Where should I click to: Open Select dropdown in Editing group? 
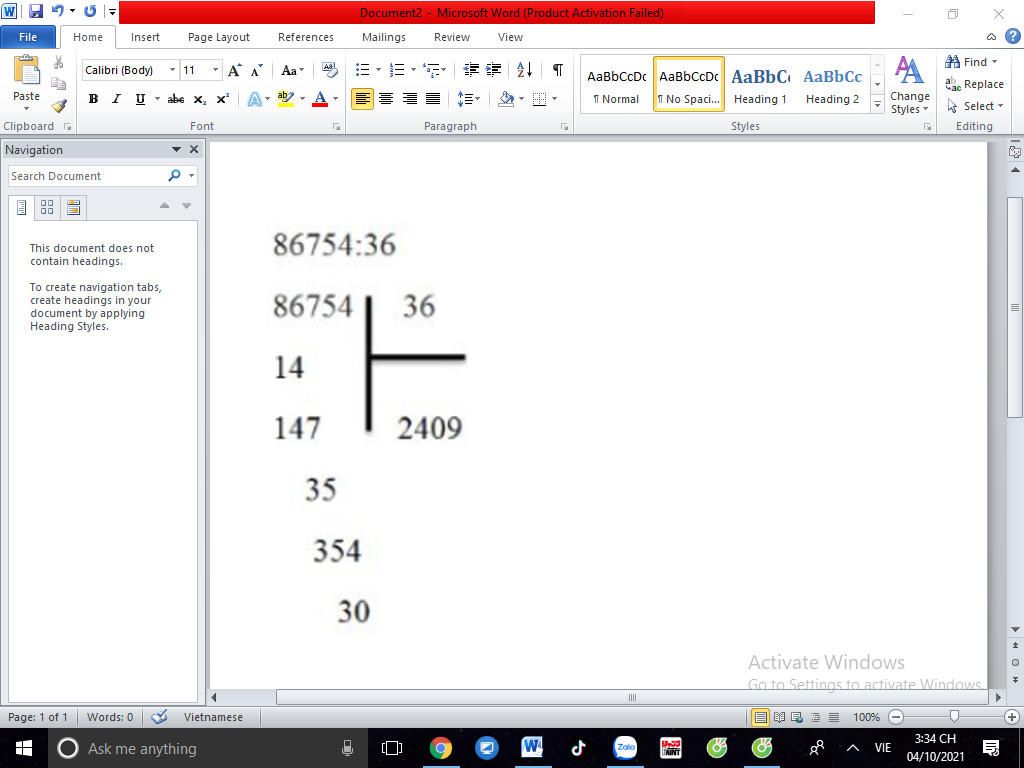[x=975, y=106]
